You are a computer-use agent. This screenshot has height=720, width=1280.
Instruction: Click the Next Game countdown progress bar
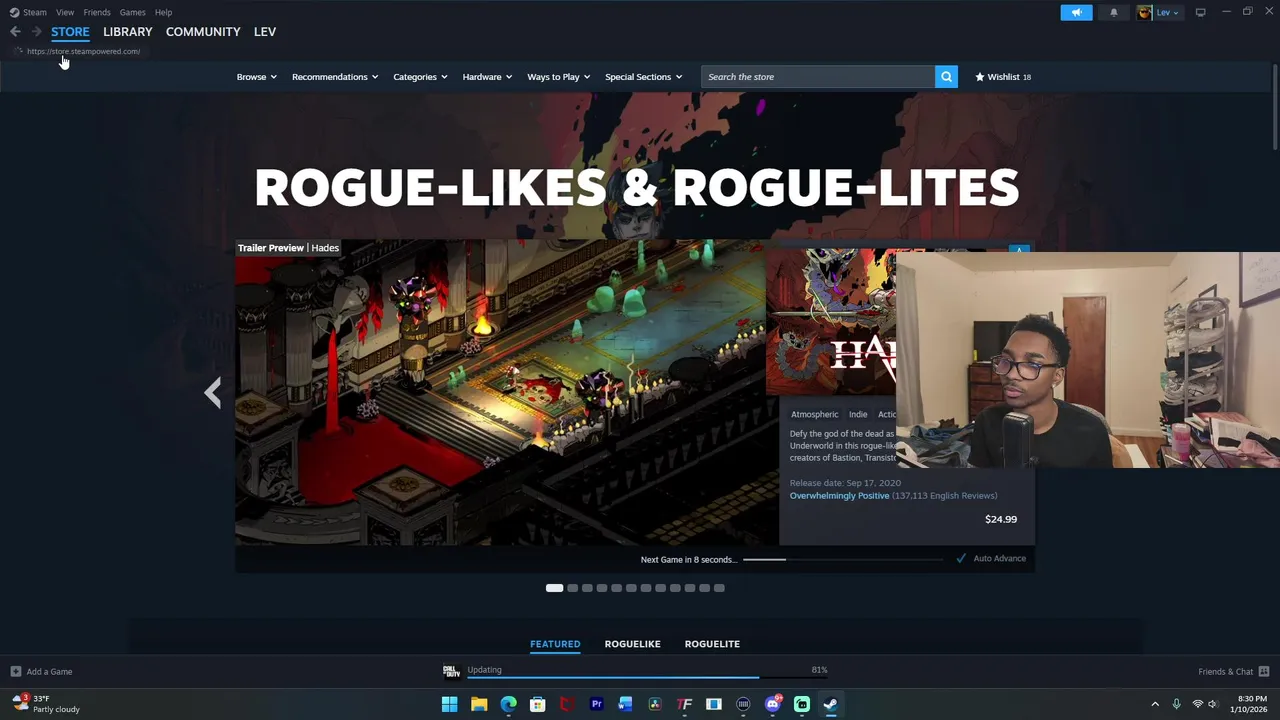(x=843, y=560)
